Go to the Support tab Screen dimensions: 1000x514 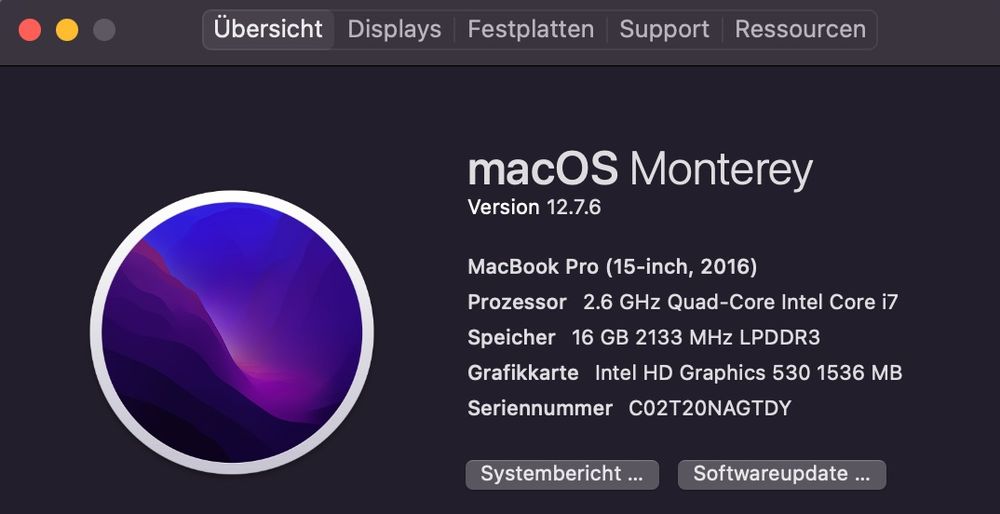point(664,29)
